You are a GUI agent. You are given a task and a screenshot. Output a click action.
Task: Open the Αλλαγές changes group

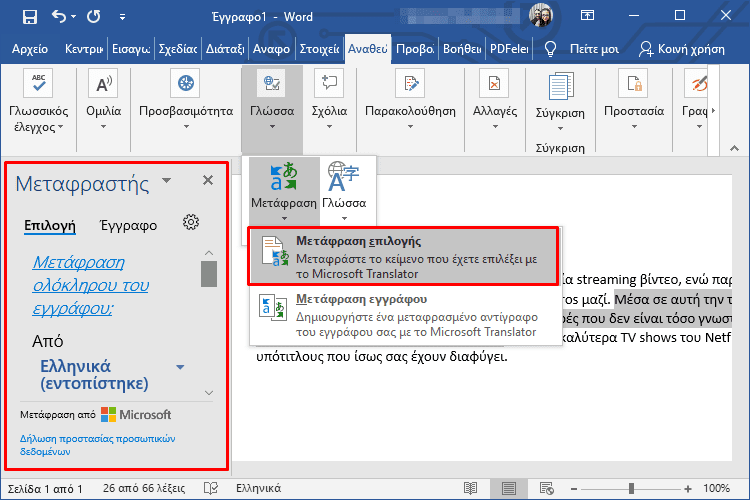(x=495, y=99)
